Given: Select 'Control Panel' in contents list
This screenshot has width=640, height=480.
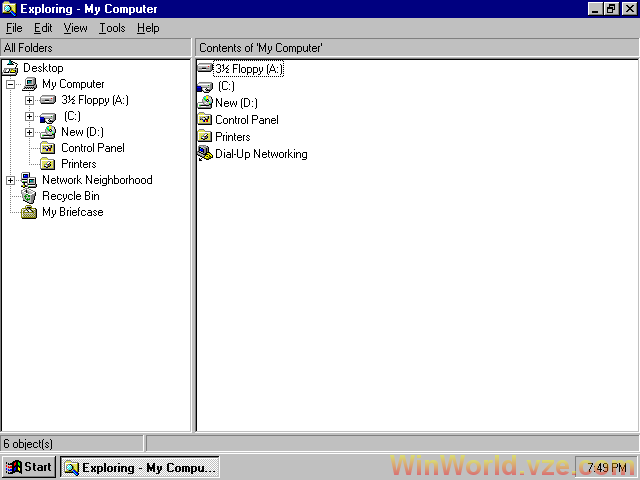Looking at the screenshot, I should pos(247,120).
